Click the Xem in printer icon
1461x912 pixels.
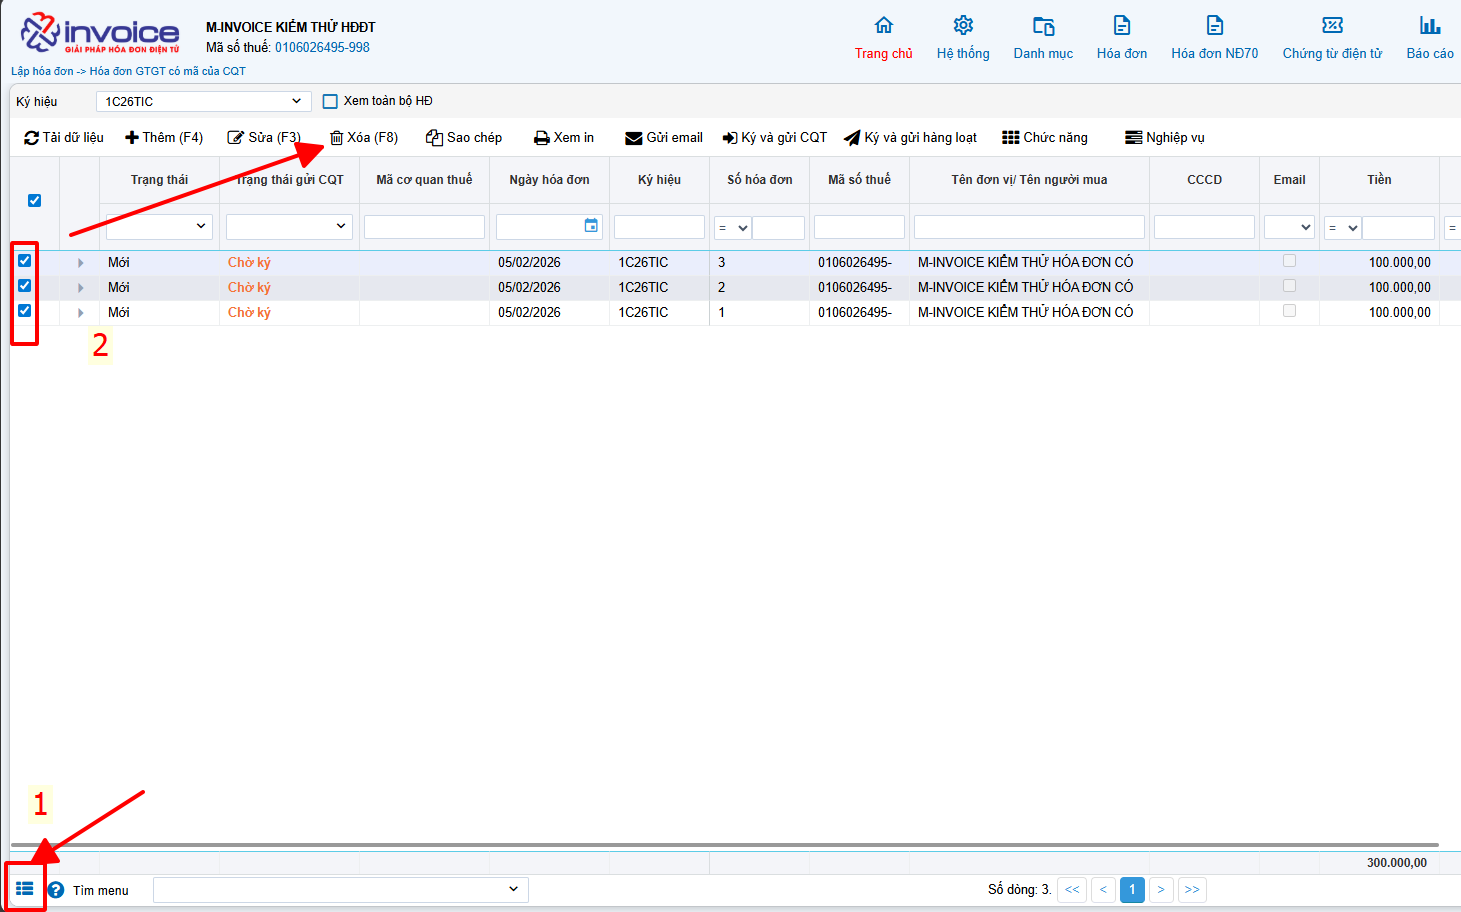click(541, 138)
